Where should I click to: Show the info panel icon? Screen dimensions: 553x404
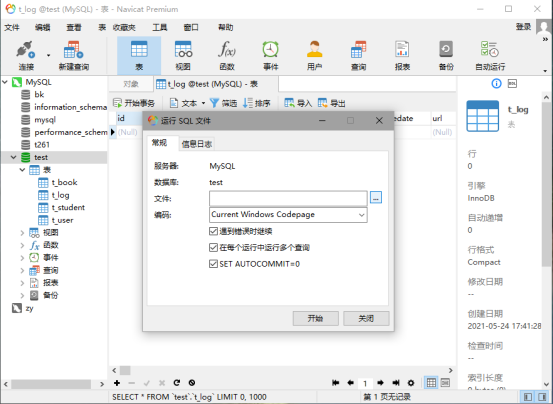click(496, 84)
